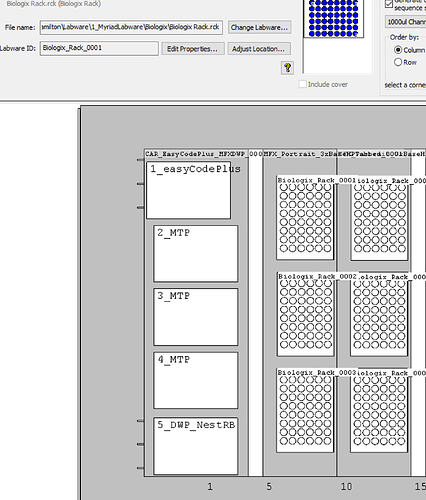Select the Biologix_Rack_0001 tube rack on deck
The image size is (426, 500).
(x=305, y=218)
